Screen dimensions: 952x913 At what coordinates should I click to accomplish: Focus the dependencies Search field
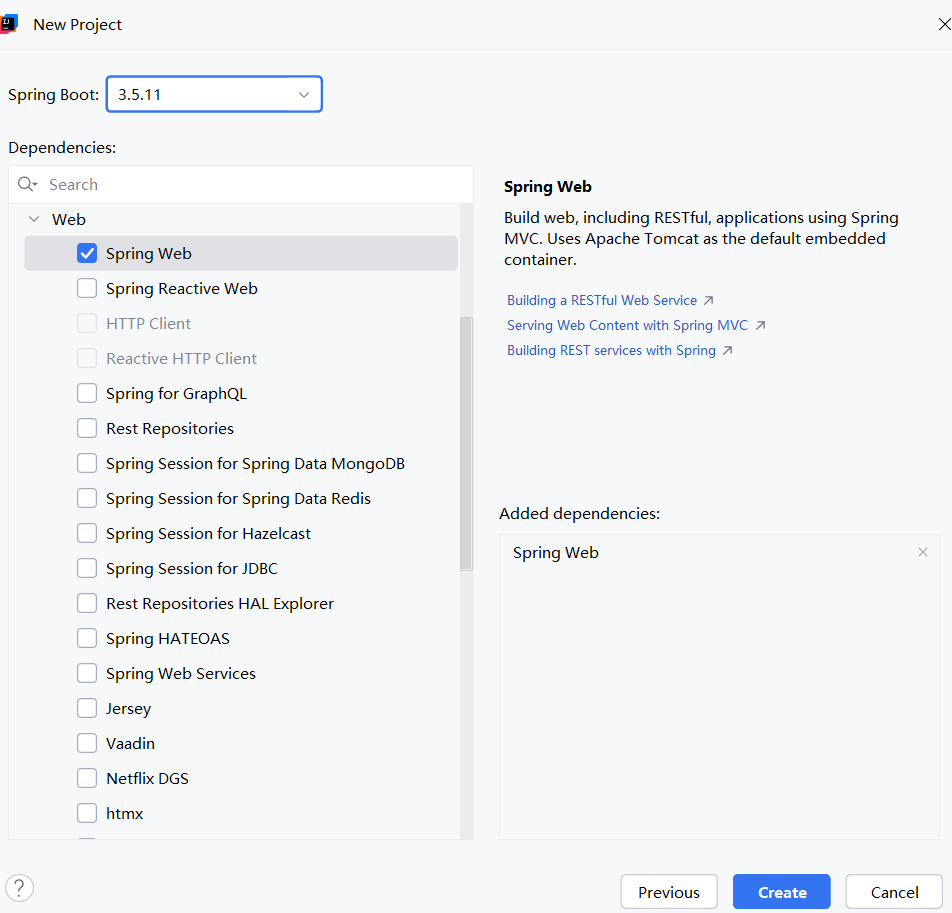point(241,185)
